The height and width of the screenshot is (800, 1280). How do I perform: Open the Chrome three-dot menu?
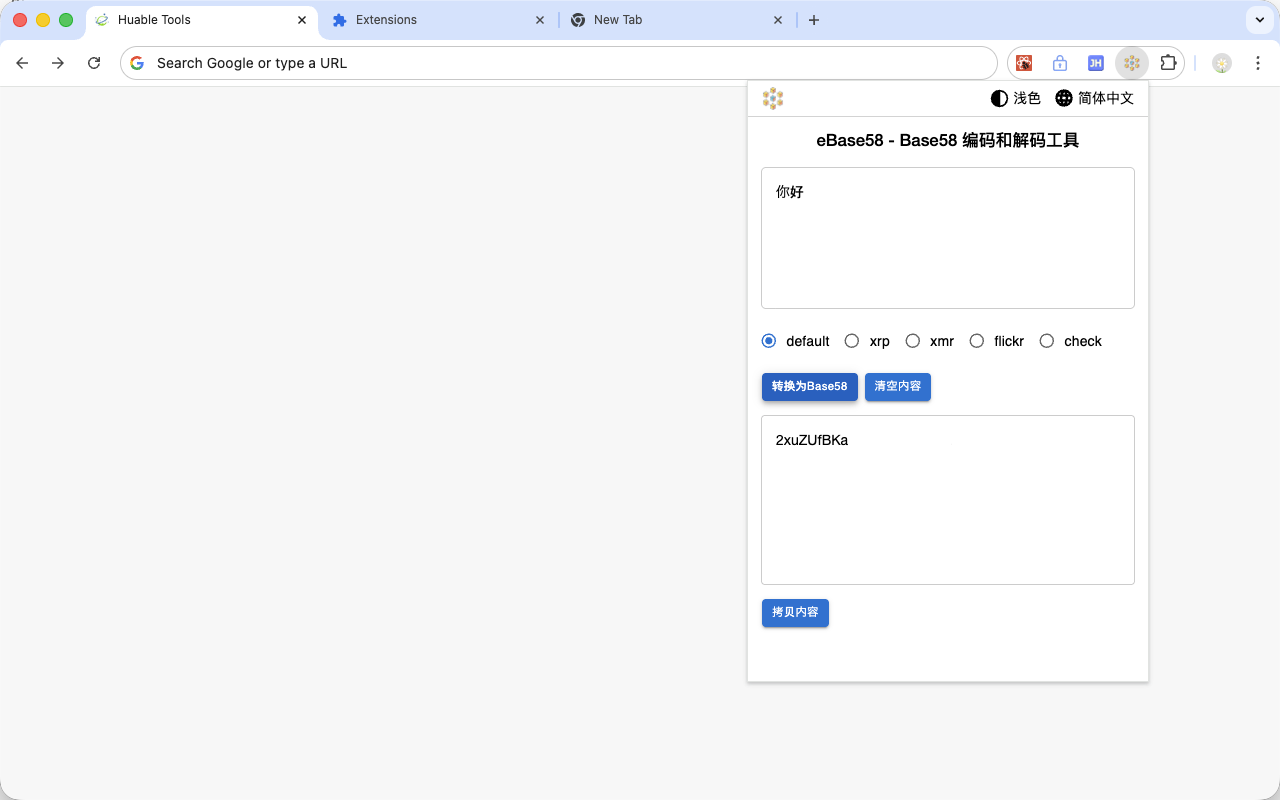point(1258,63)
